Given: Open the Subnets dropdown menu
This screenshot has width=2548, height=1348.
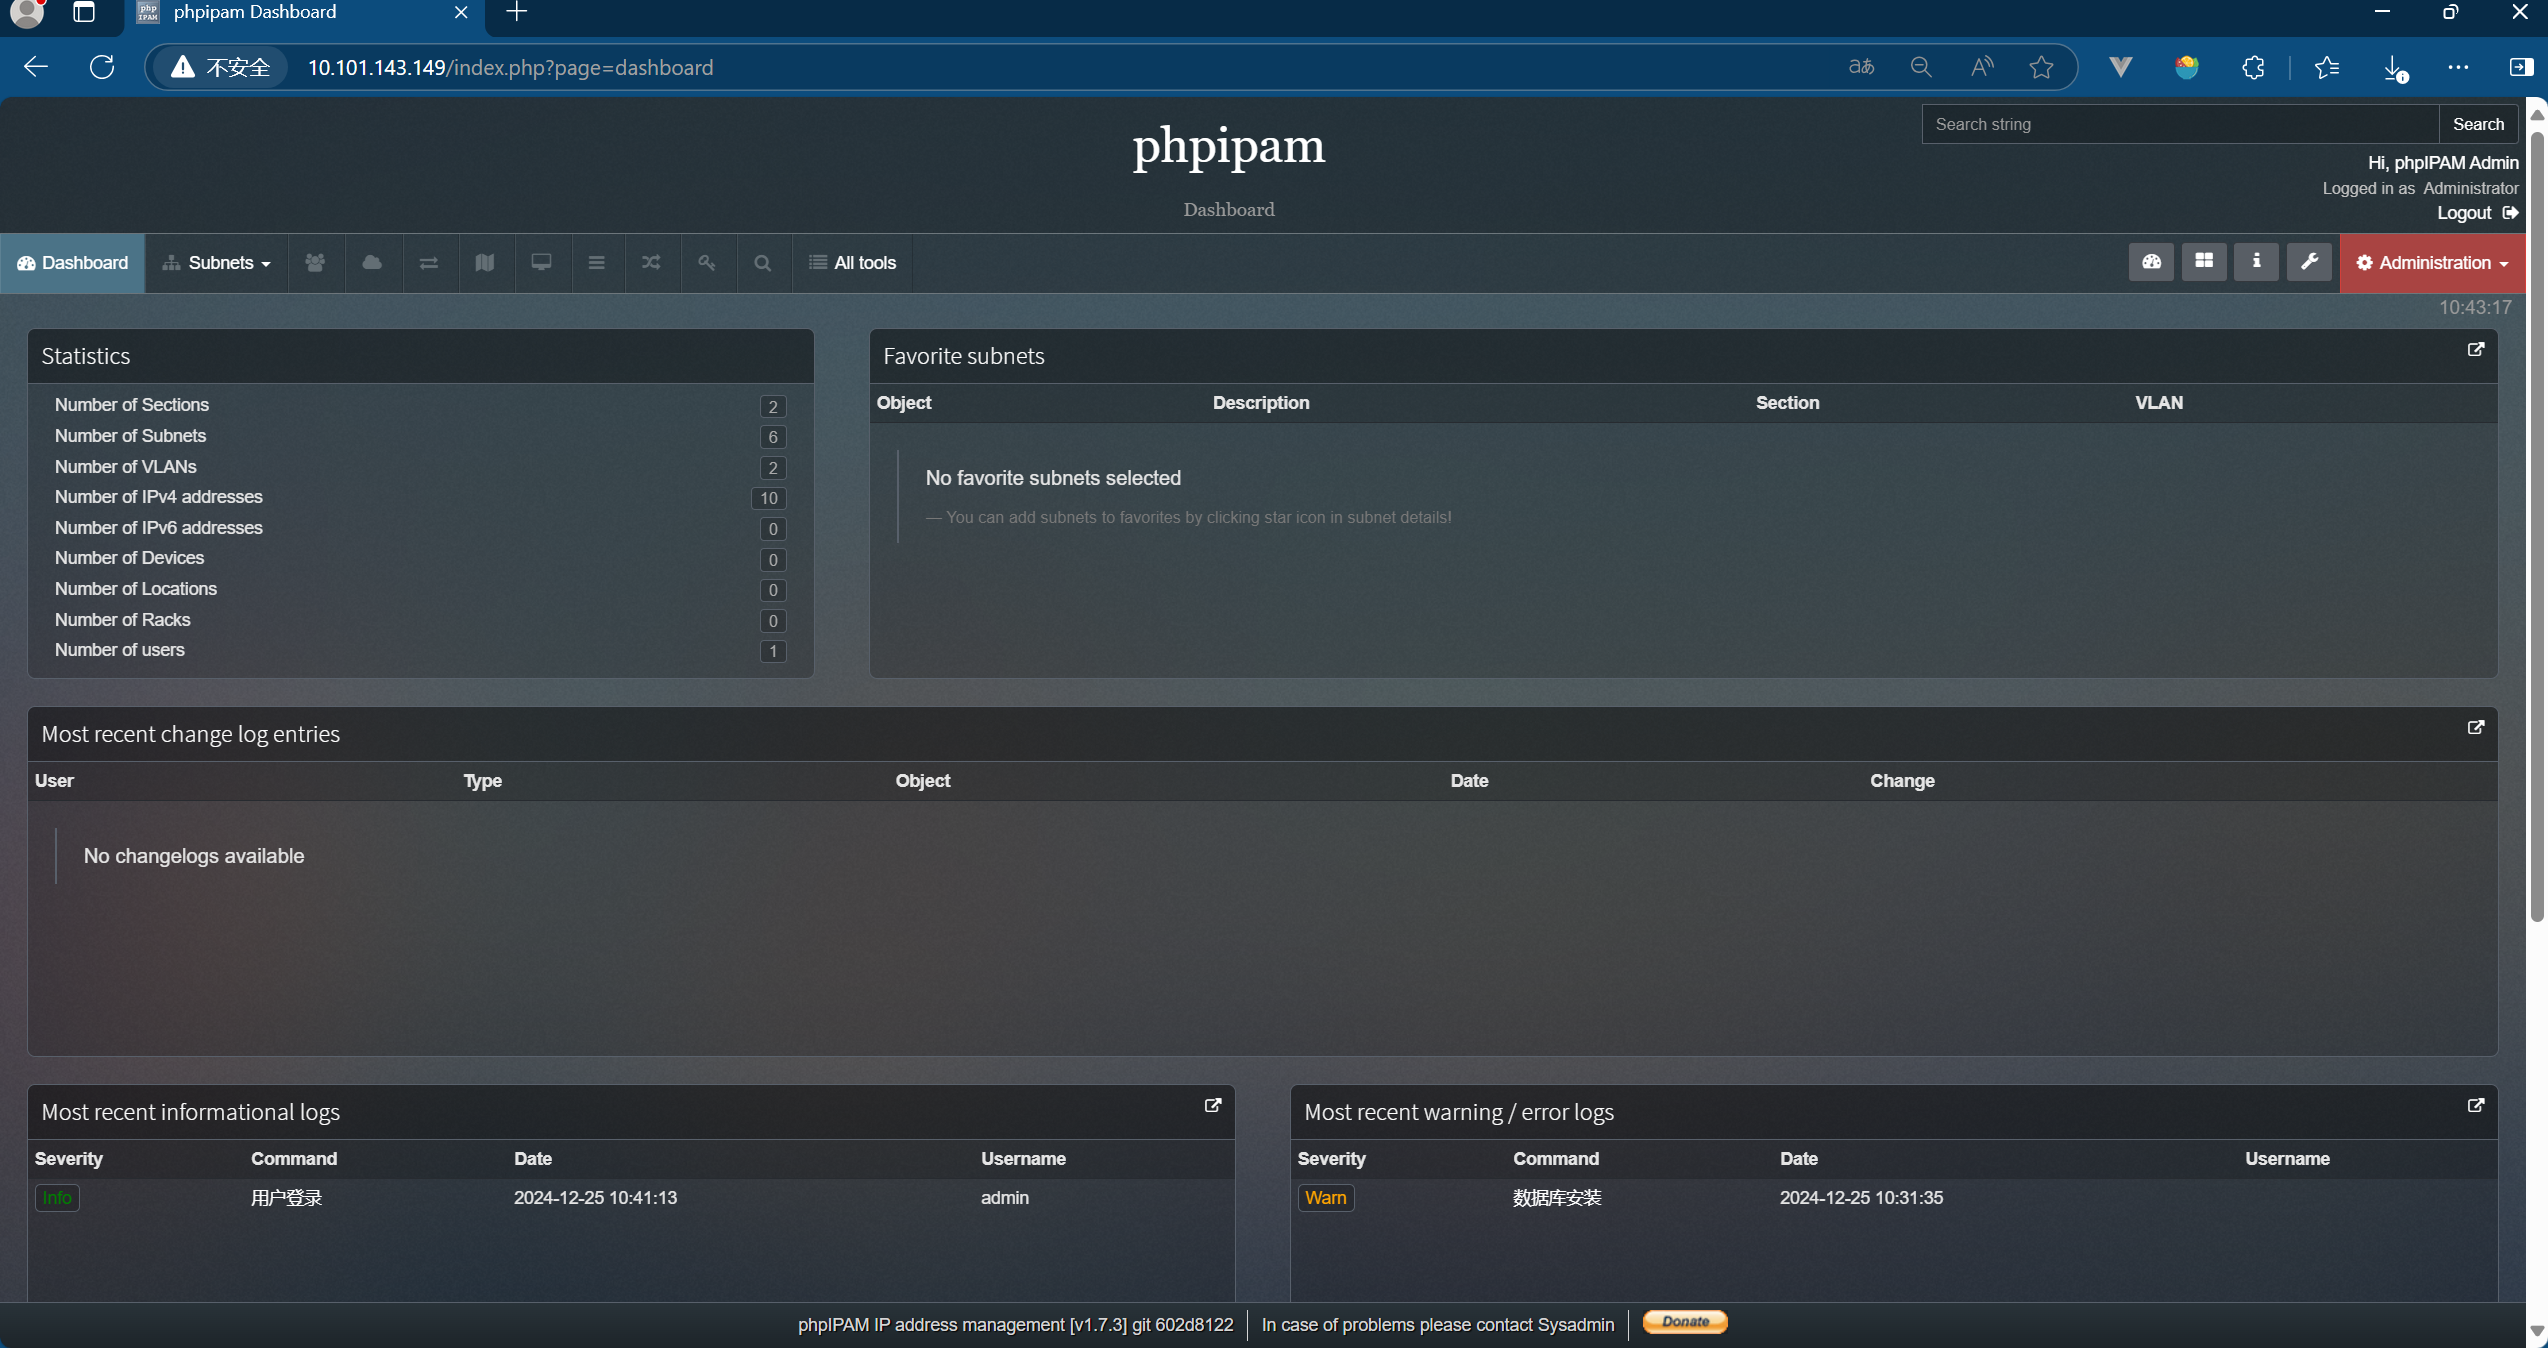Looking at the screenshot, I should click(x=216, y=263).
